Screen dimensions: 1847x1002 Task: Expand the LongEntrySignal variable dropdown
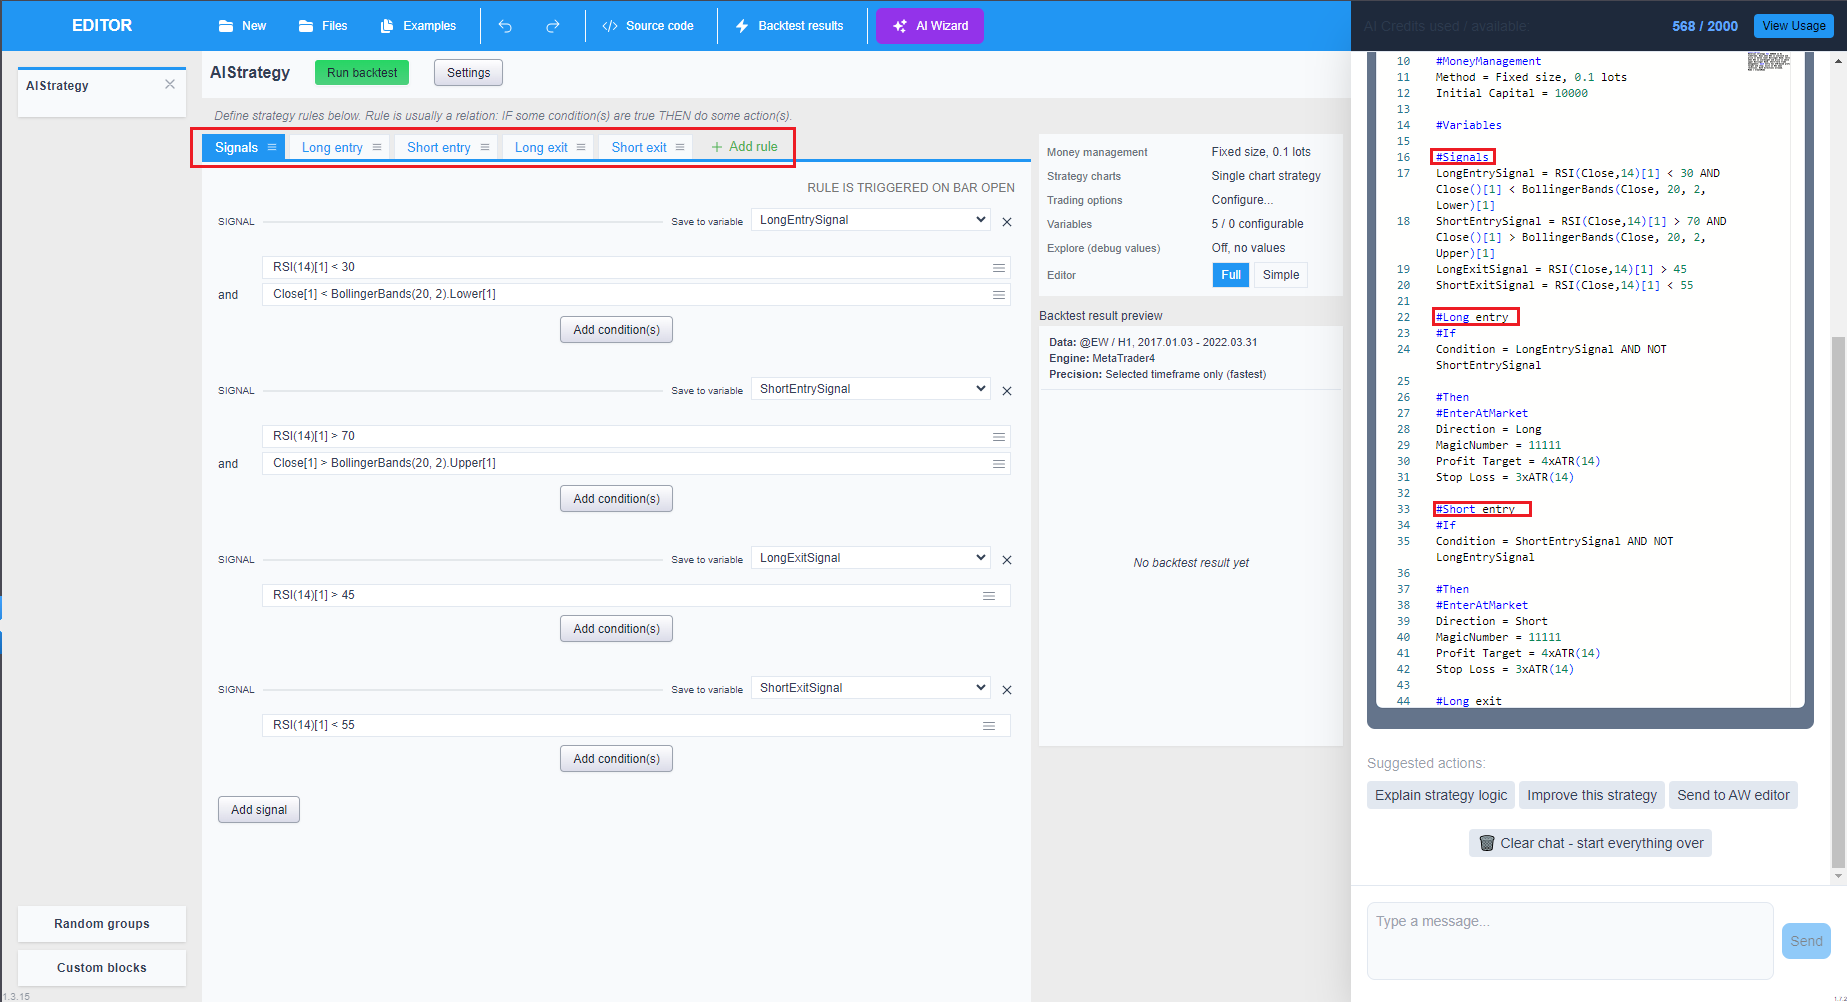point(871,220)
